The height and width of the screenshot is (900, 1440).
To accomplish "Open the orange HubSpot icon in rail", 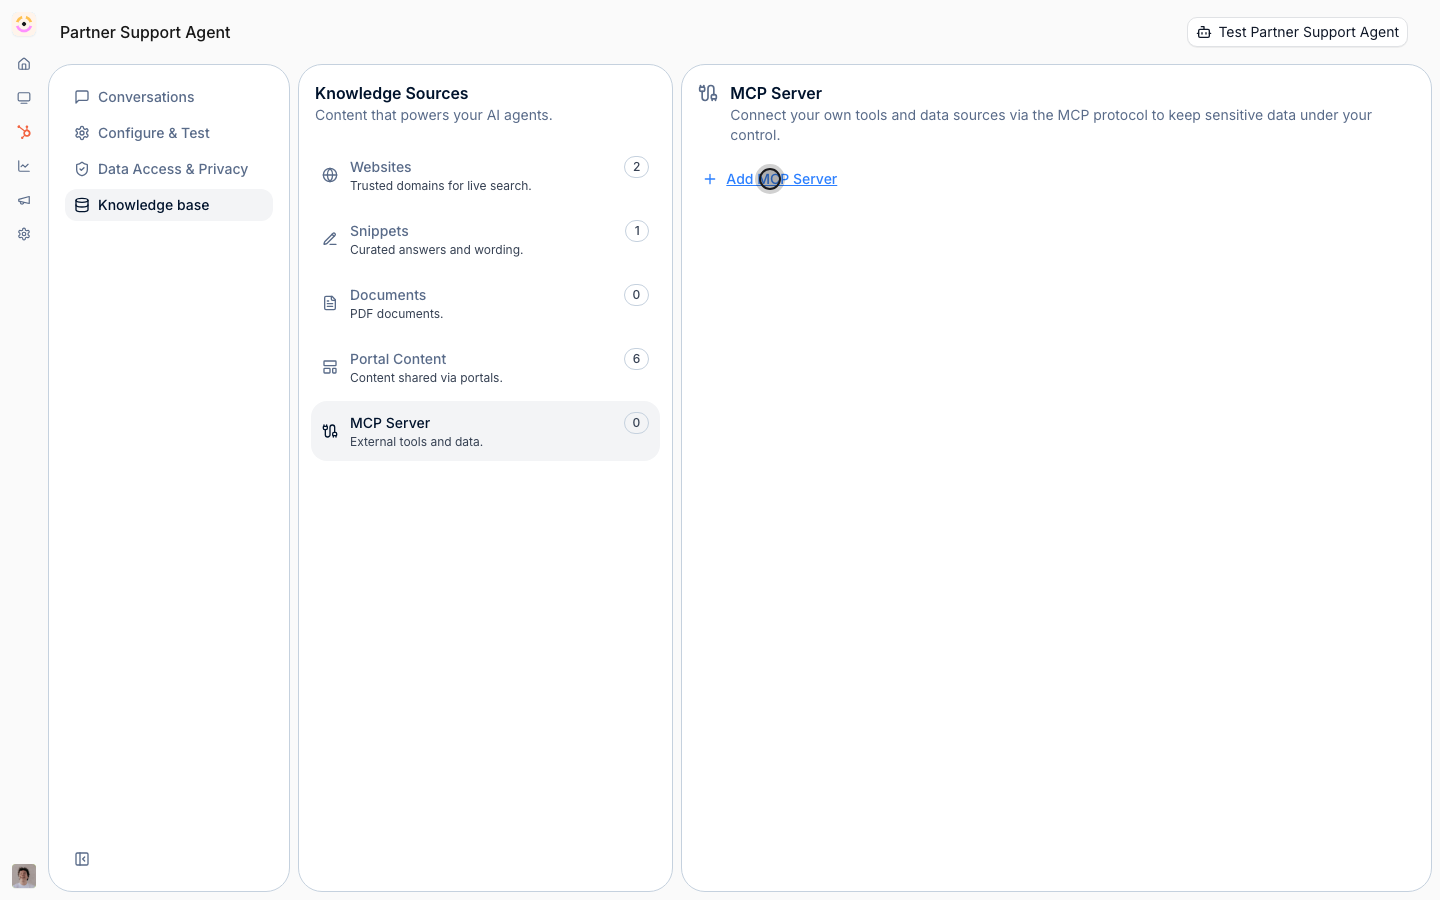I will coord(24,132).
